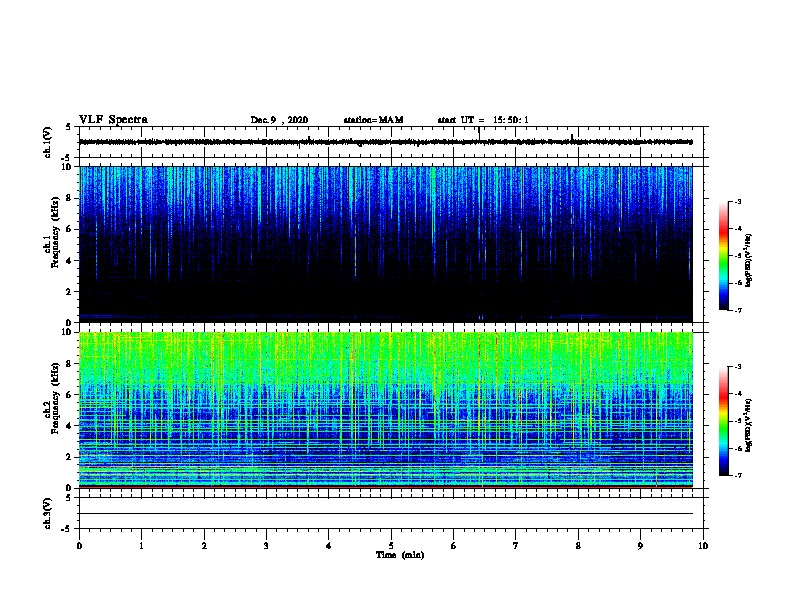Click the 8 kHz tick label of ch.2 spectrogram
This screenshot has width=792, height=612.
pyautogui.click(x=70, y=364)
